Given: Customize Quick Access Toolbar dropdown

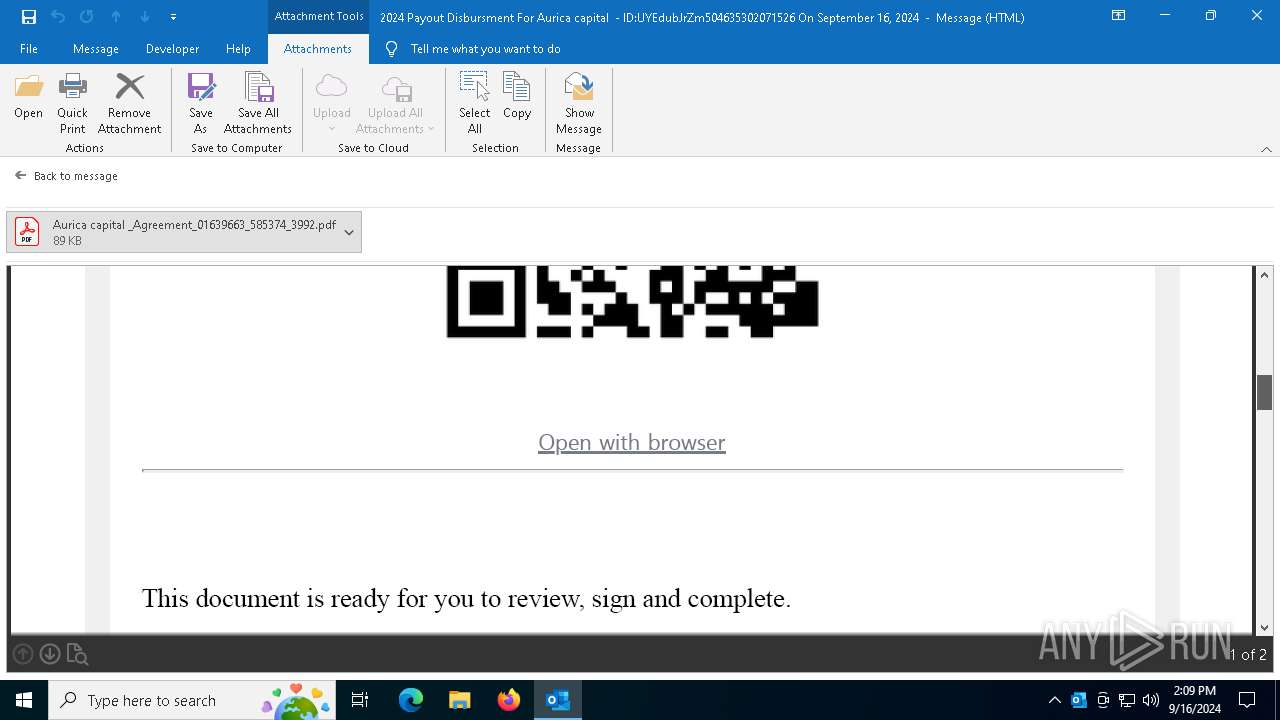Looking at the screenshot, I should pyautogui.click(x=173, y=17).
